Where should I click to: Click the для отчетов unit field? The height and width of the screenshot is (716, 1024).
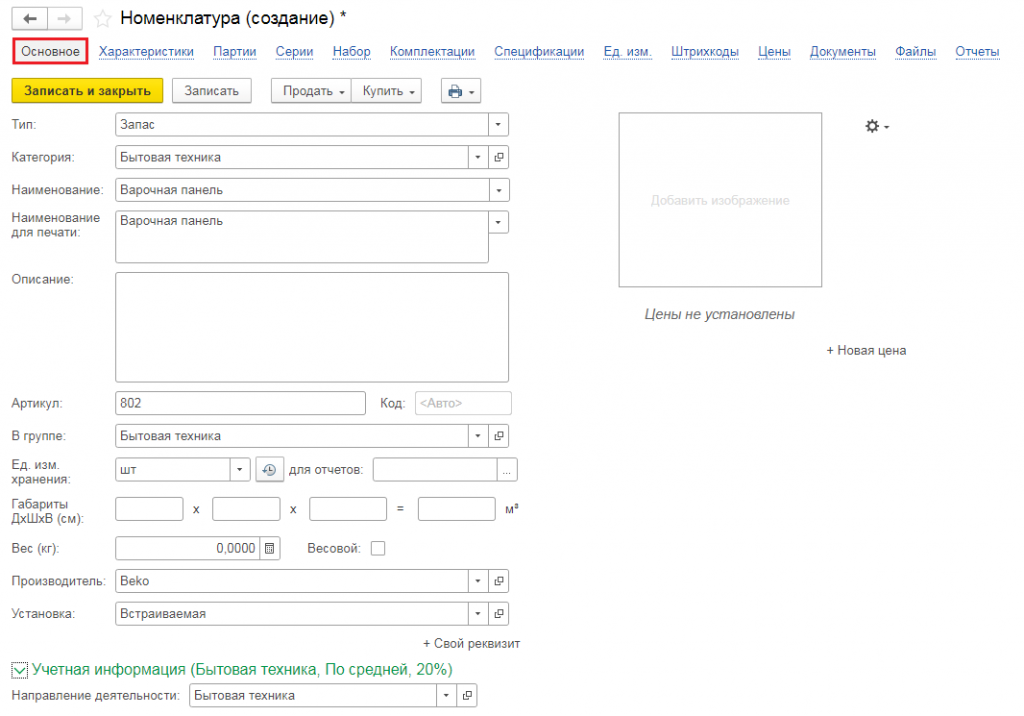(435, 470)
